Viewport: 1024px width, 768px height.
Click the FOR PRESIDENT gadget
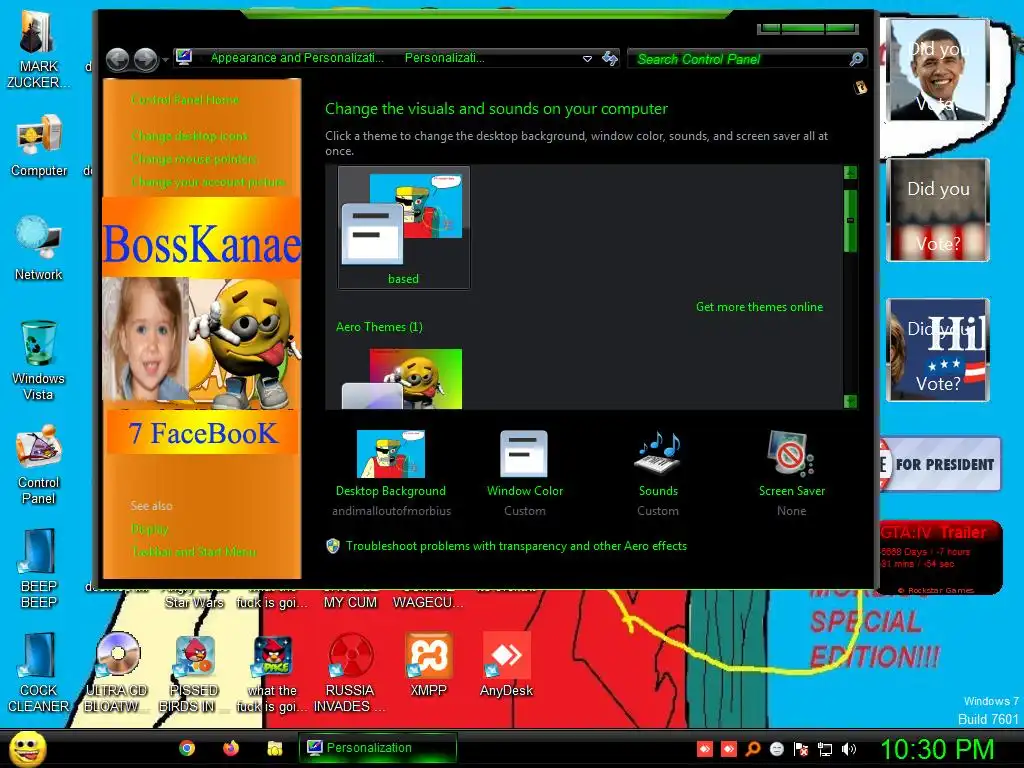(939, 464)
